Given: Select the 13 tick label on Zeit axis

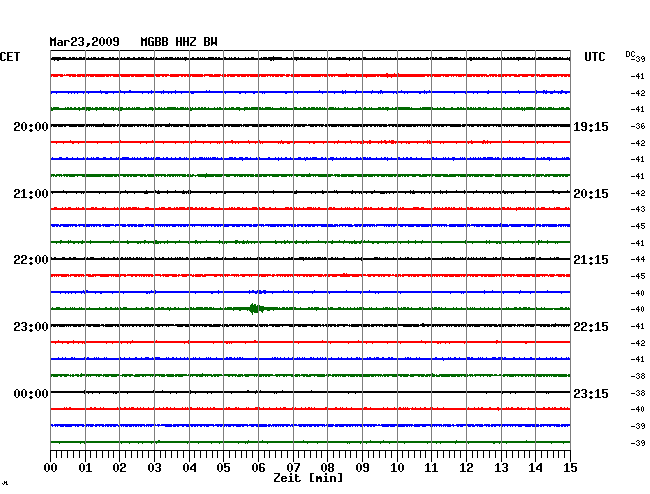Looking at the screenshot, I should [501, 467].
